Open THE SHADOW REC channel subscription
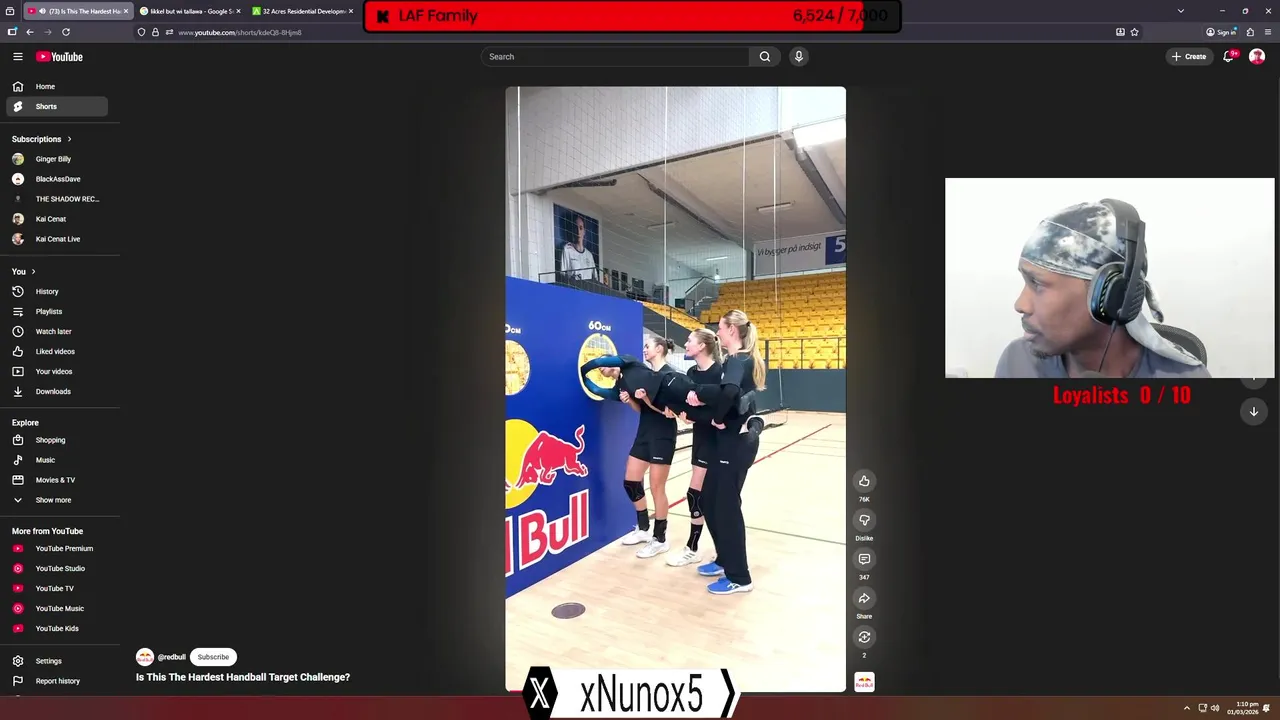The image size is (1280, 720). pyautogui.click(x=57, y=199)
